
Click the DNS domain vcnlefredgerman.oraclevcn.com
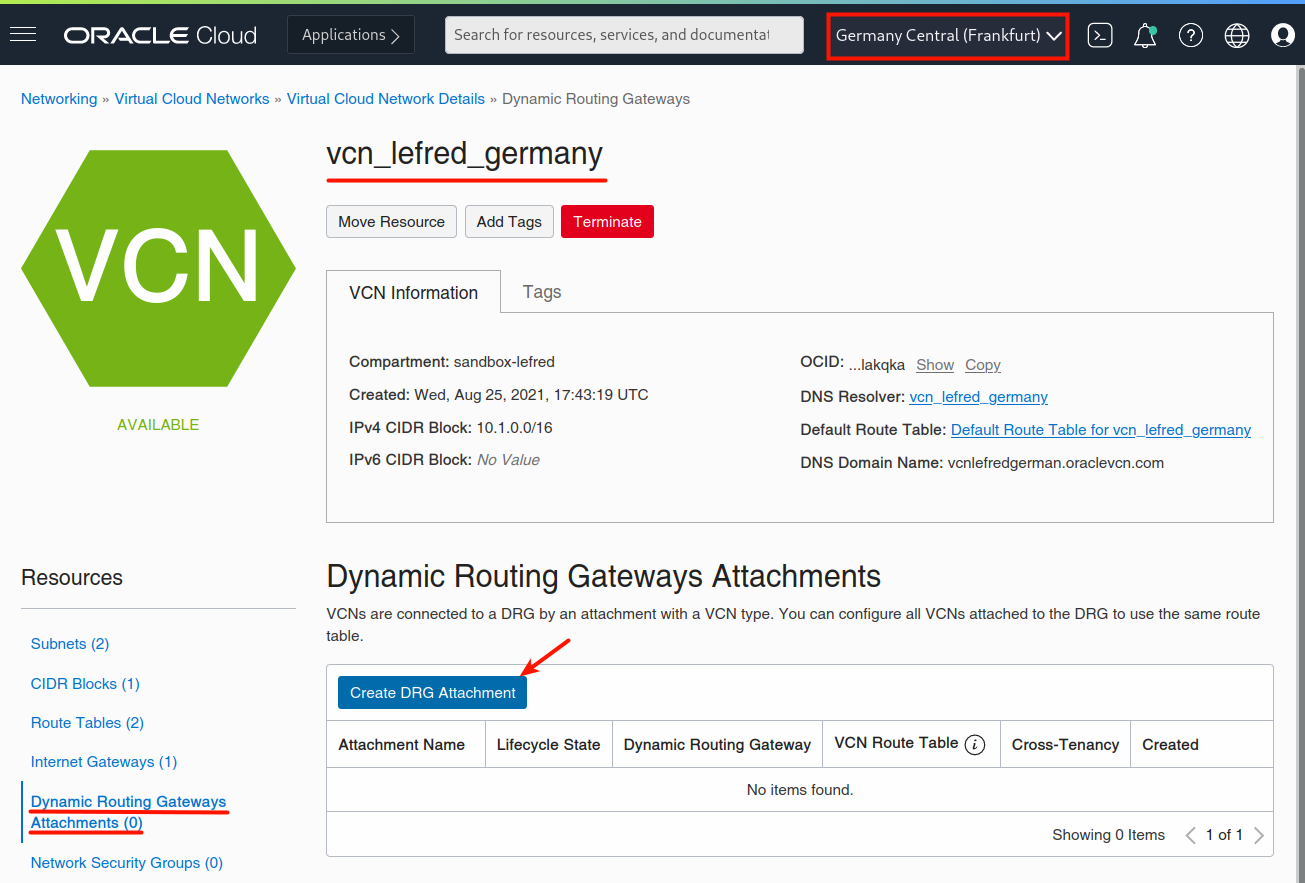coord(1056,463)
